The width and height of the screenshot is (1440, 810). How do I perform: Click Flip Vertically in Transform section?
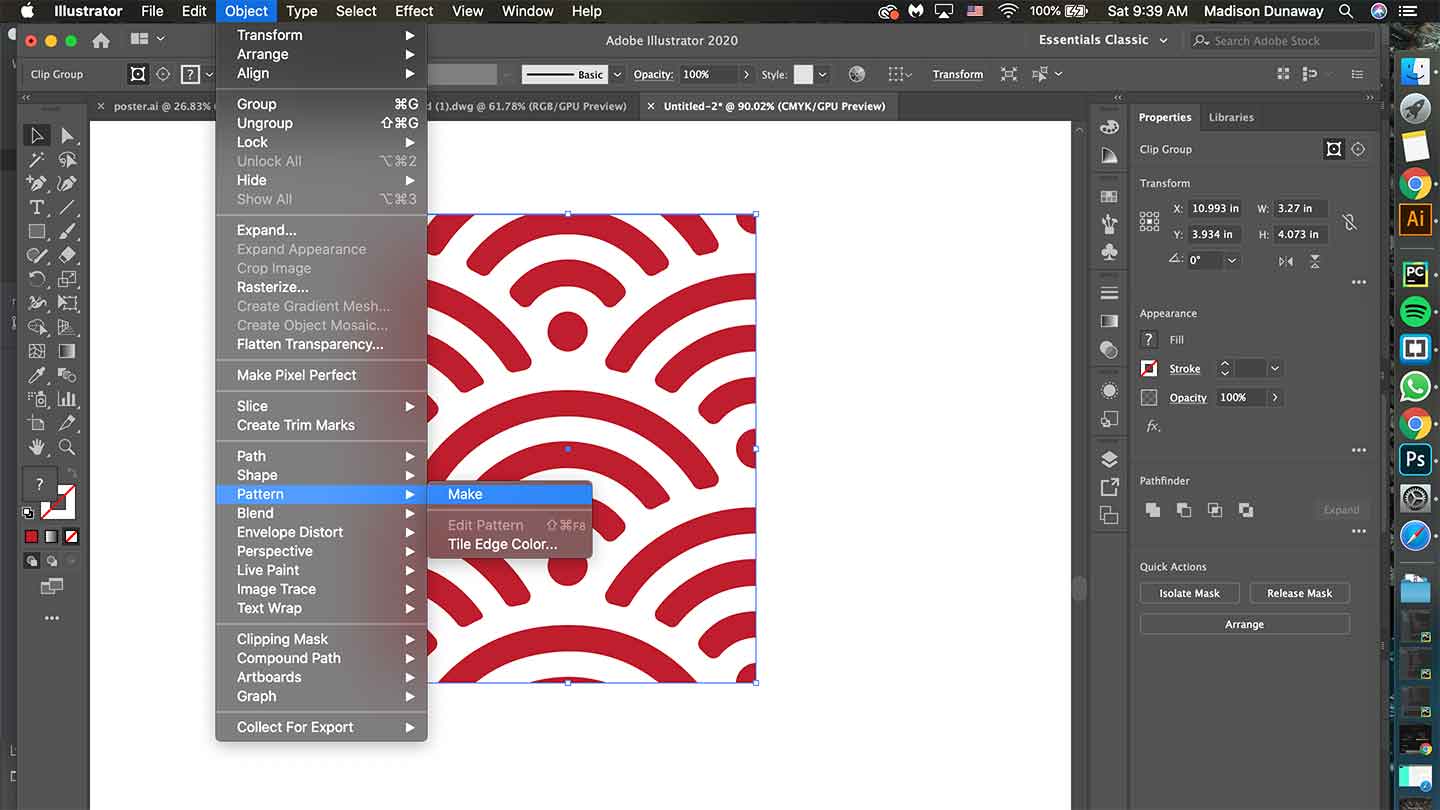1315,260
